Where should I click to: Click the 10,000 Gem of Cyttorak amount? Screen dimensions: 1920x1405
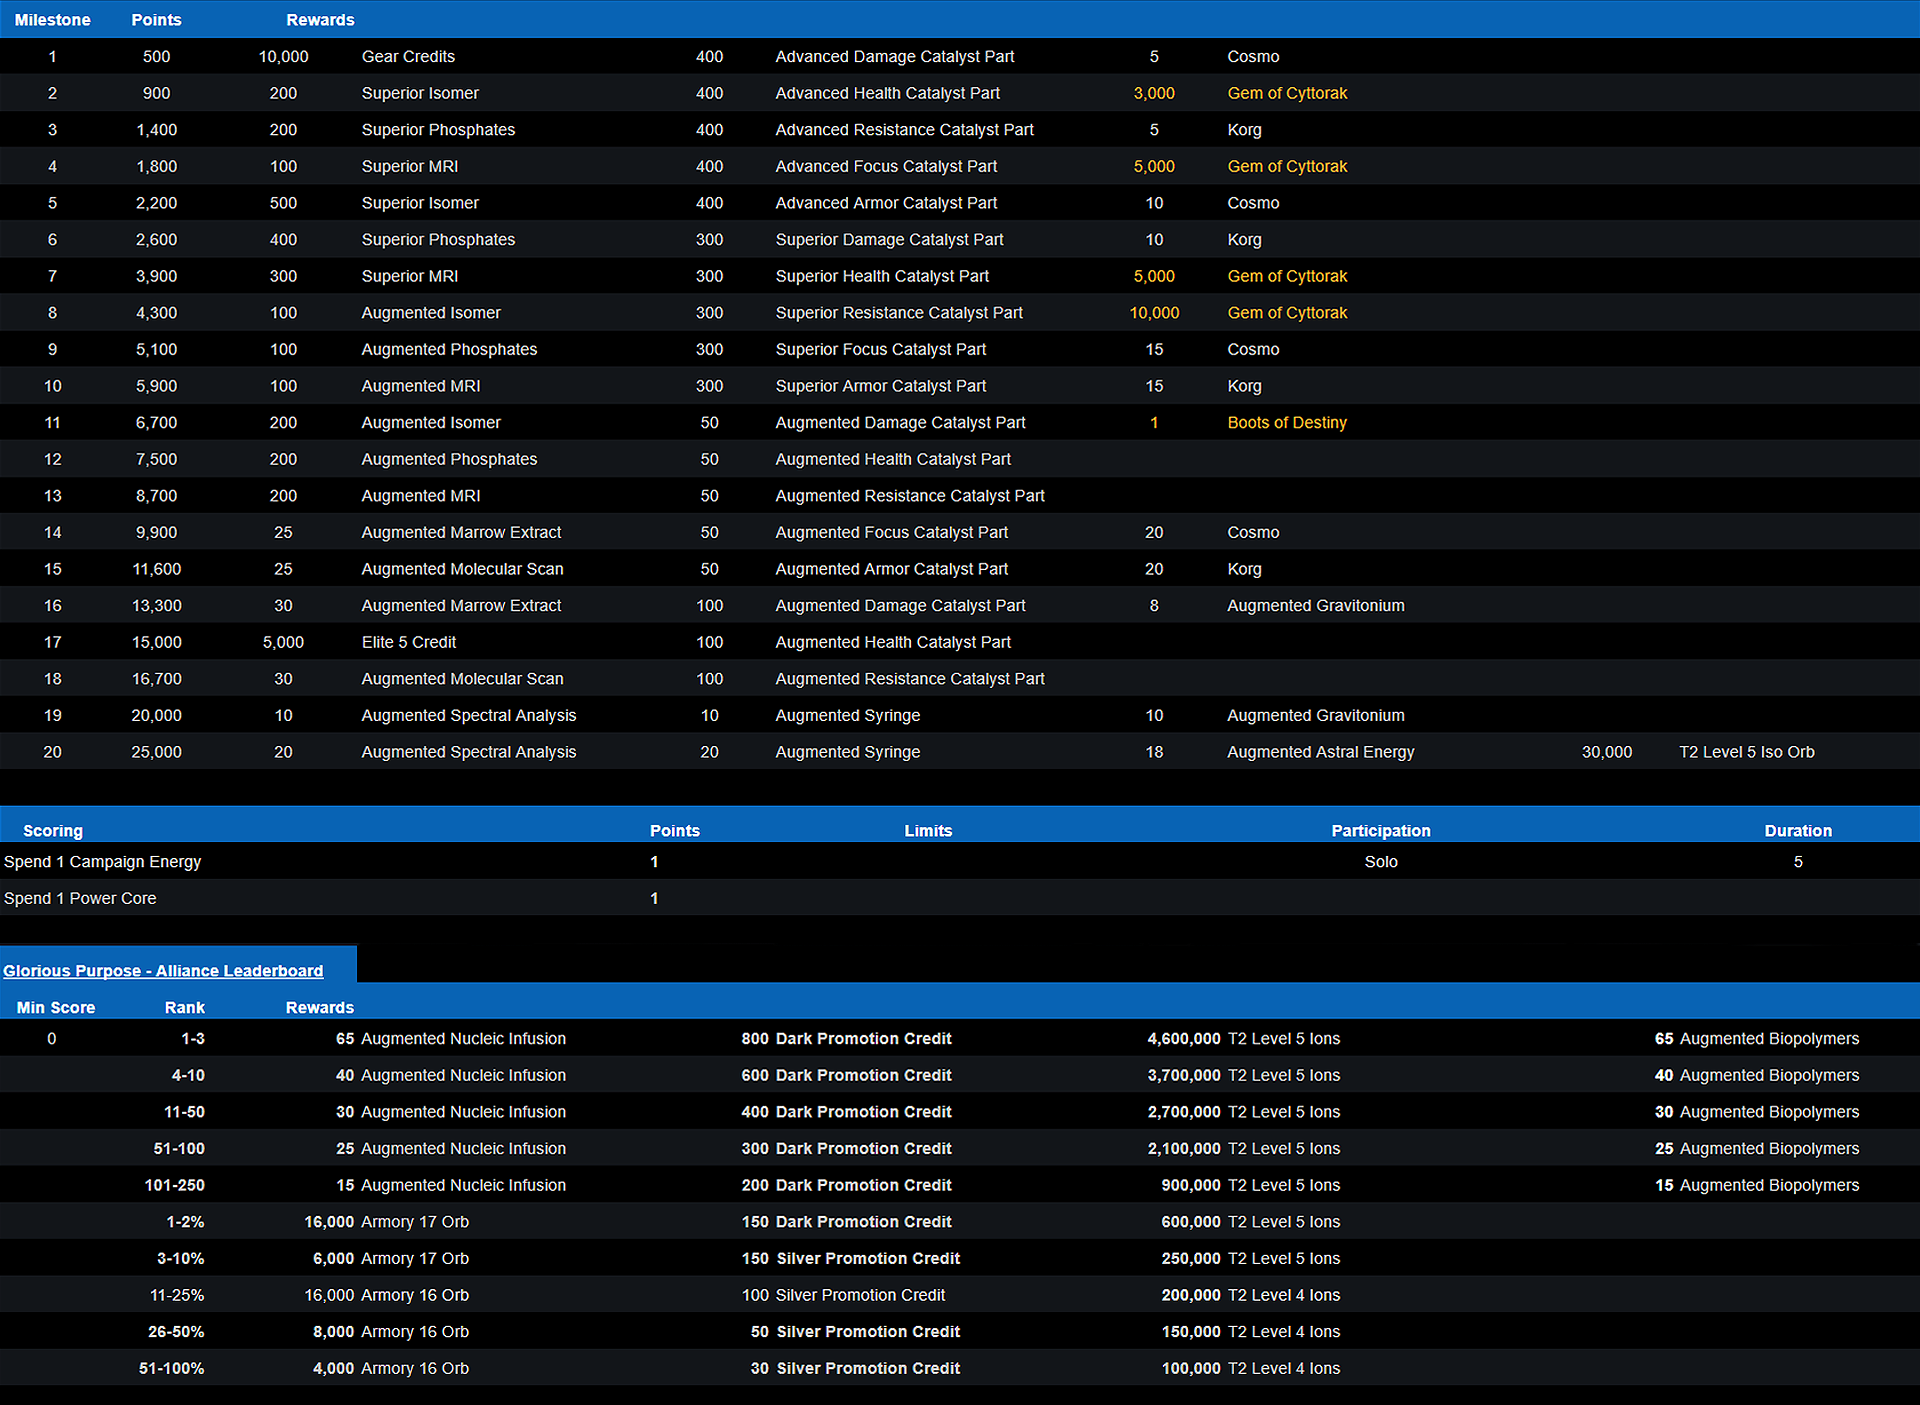coord(1154,313)
